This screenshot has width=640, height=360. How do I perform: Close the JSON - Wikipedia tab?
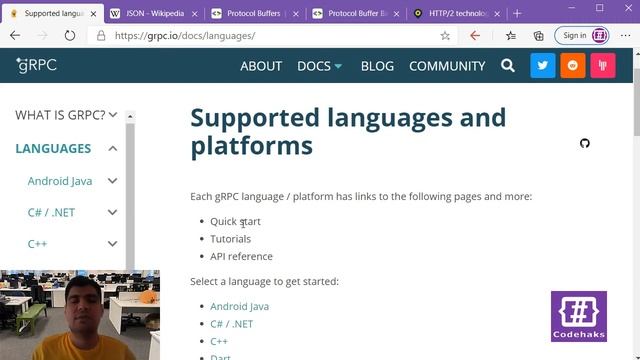click(x=195, y=14)
